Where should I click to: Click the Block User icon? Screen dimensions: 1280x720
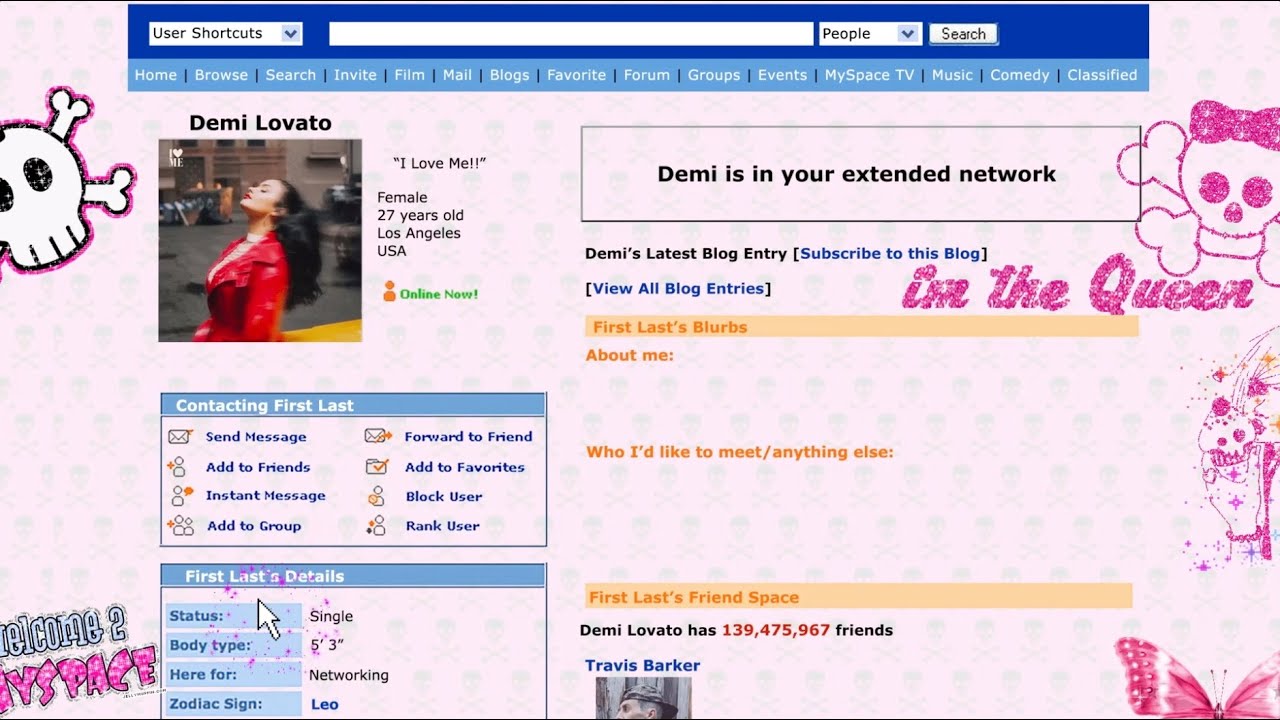[377, 497]
